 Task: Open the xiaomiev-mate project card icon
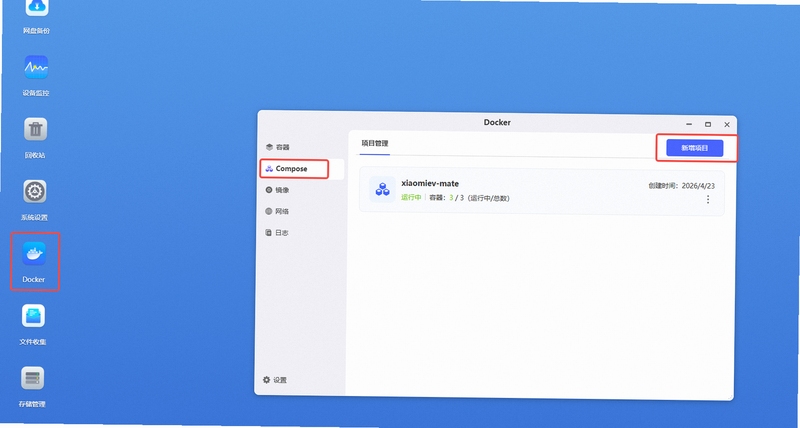click(382, 189)
